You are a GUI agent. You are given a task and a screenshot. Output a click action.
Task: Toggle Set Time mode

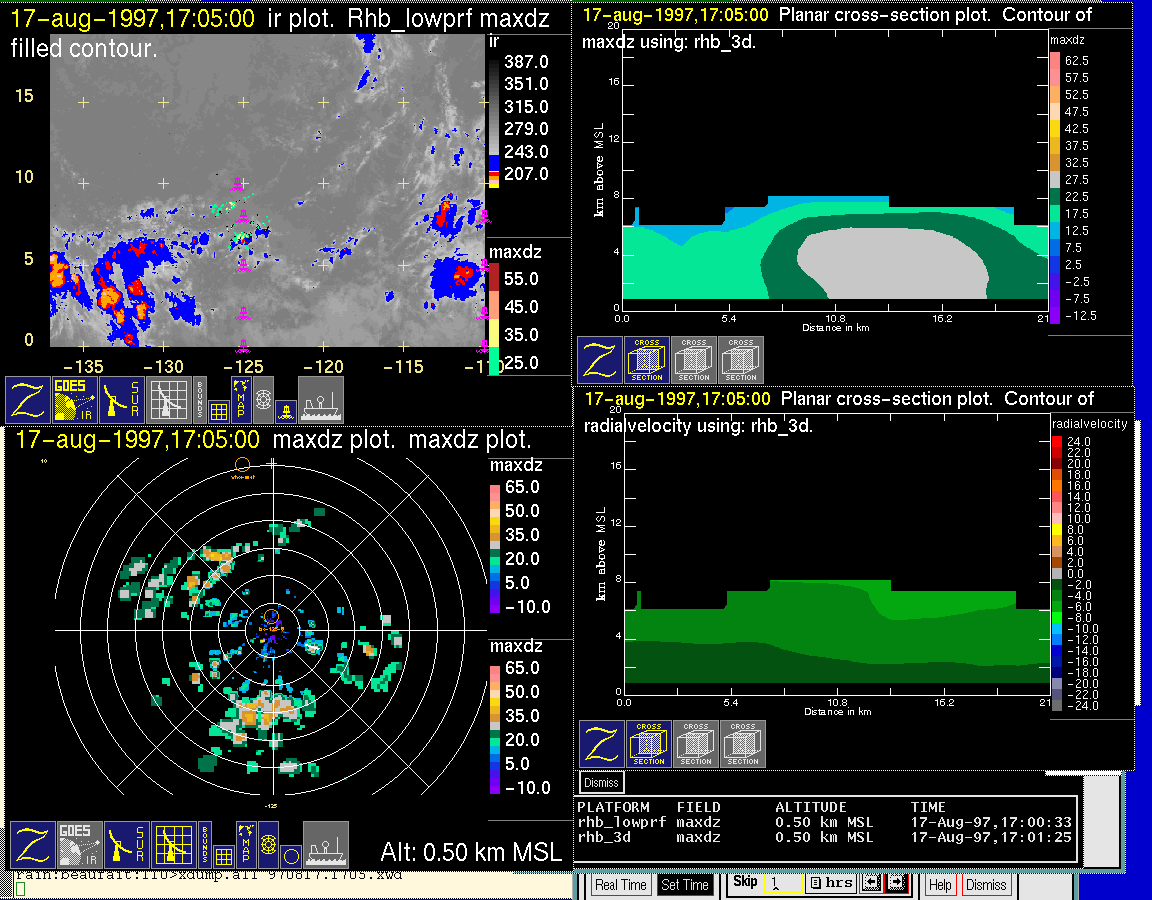[x=685, y=885]
